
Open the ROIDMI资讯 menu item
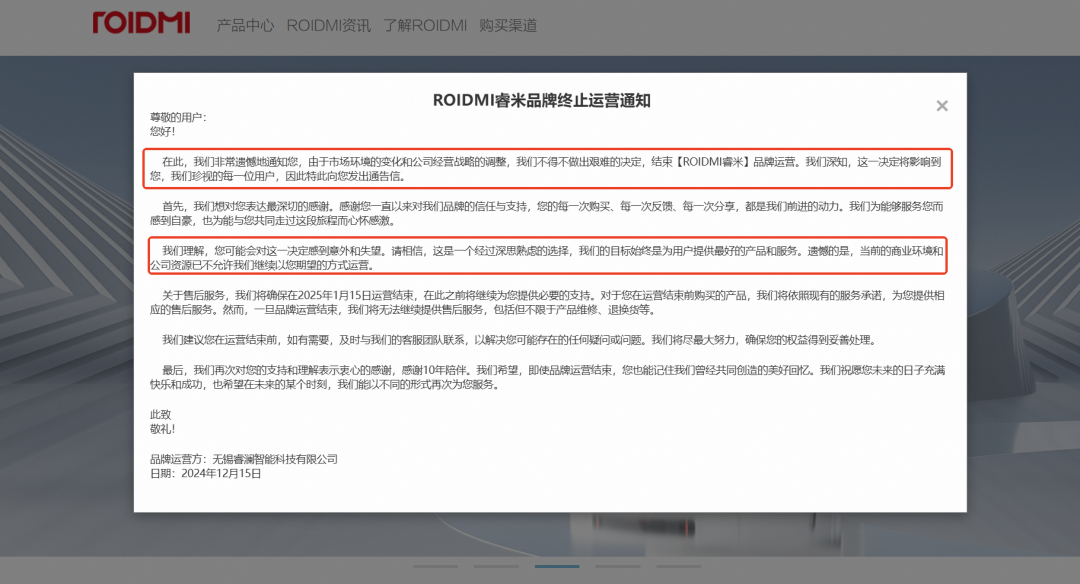329,25
